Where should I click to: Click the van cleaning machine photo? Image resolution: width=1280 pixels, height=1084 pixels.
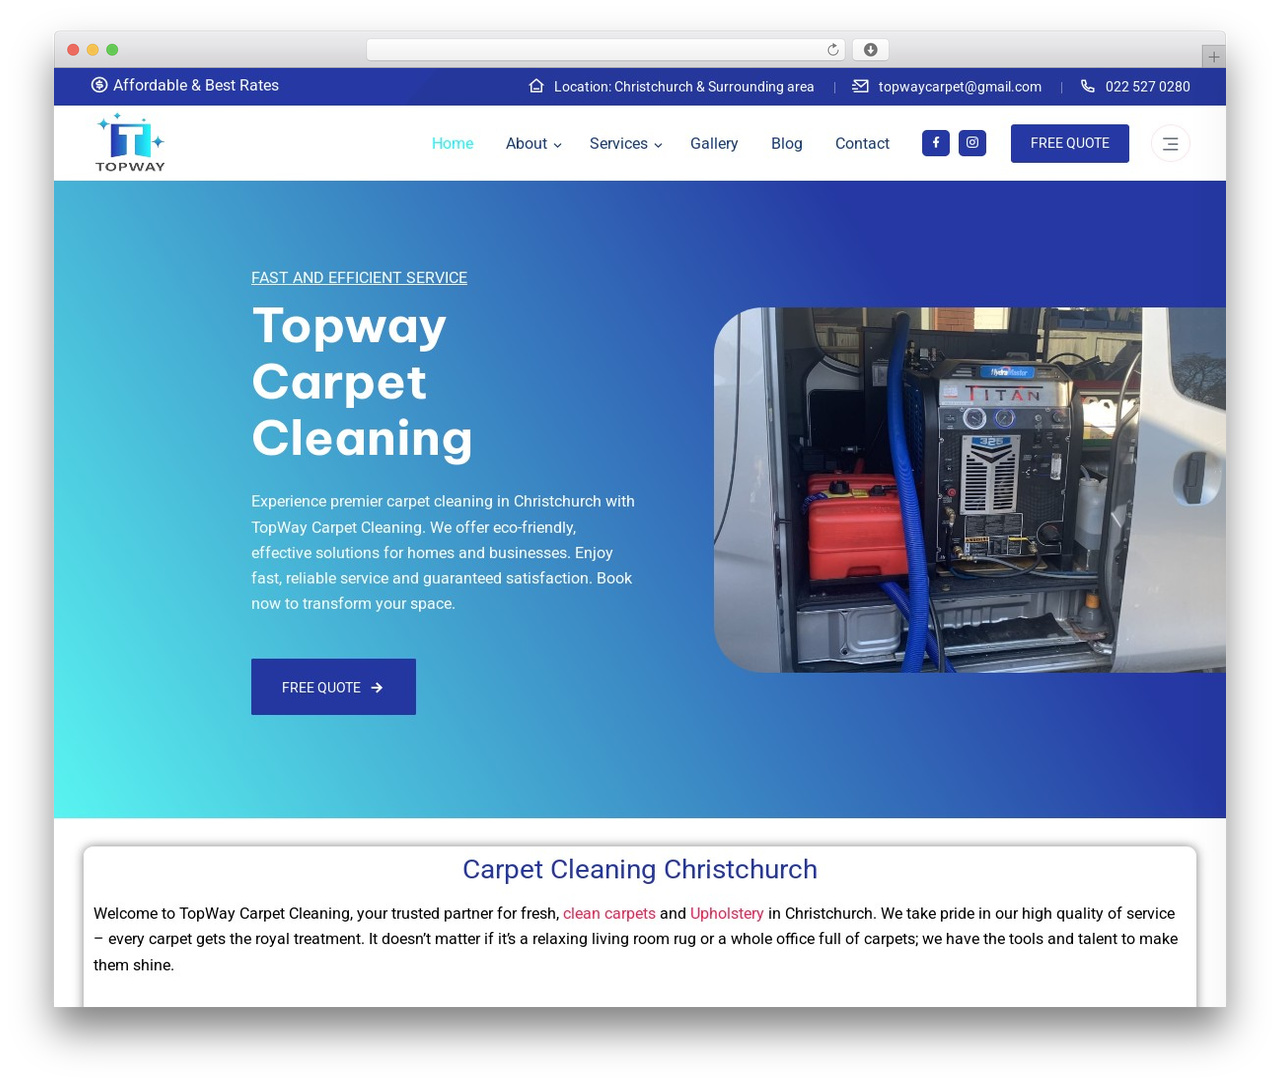pyautogui.click(x=969, y=490)
